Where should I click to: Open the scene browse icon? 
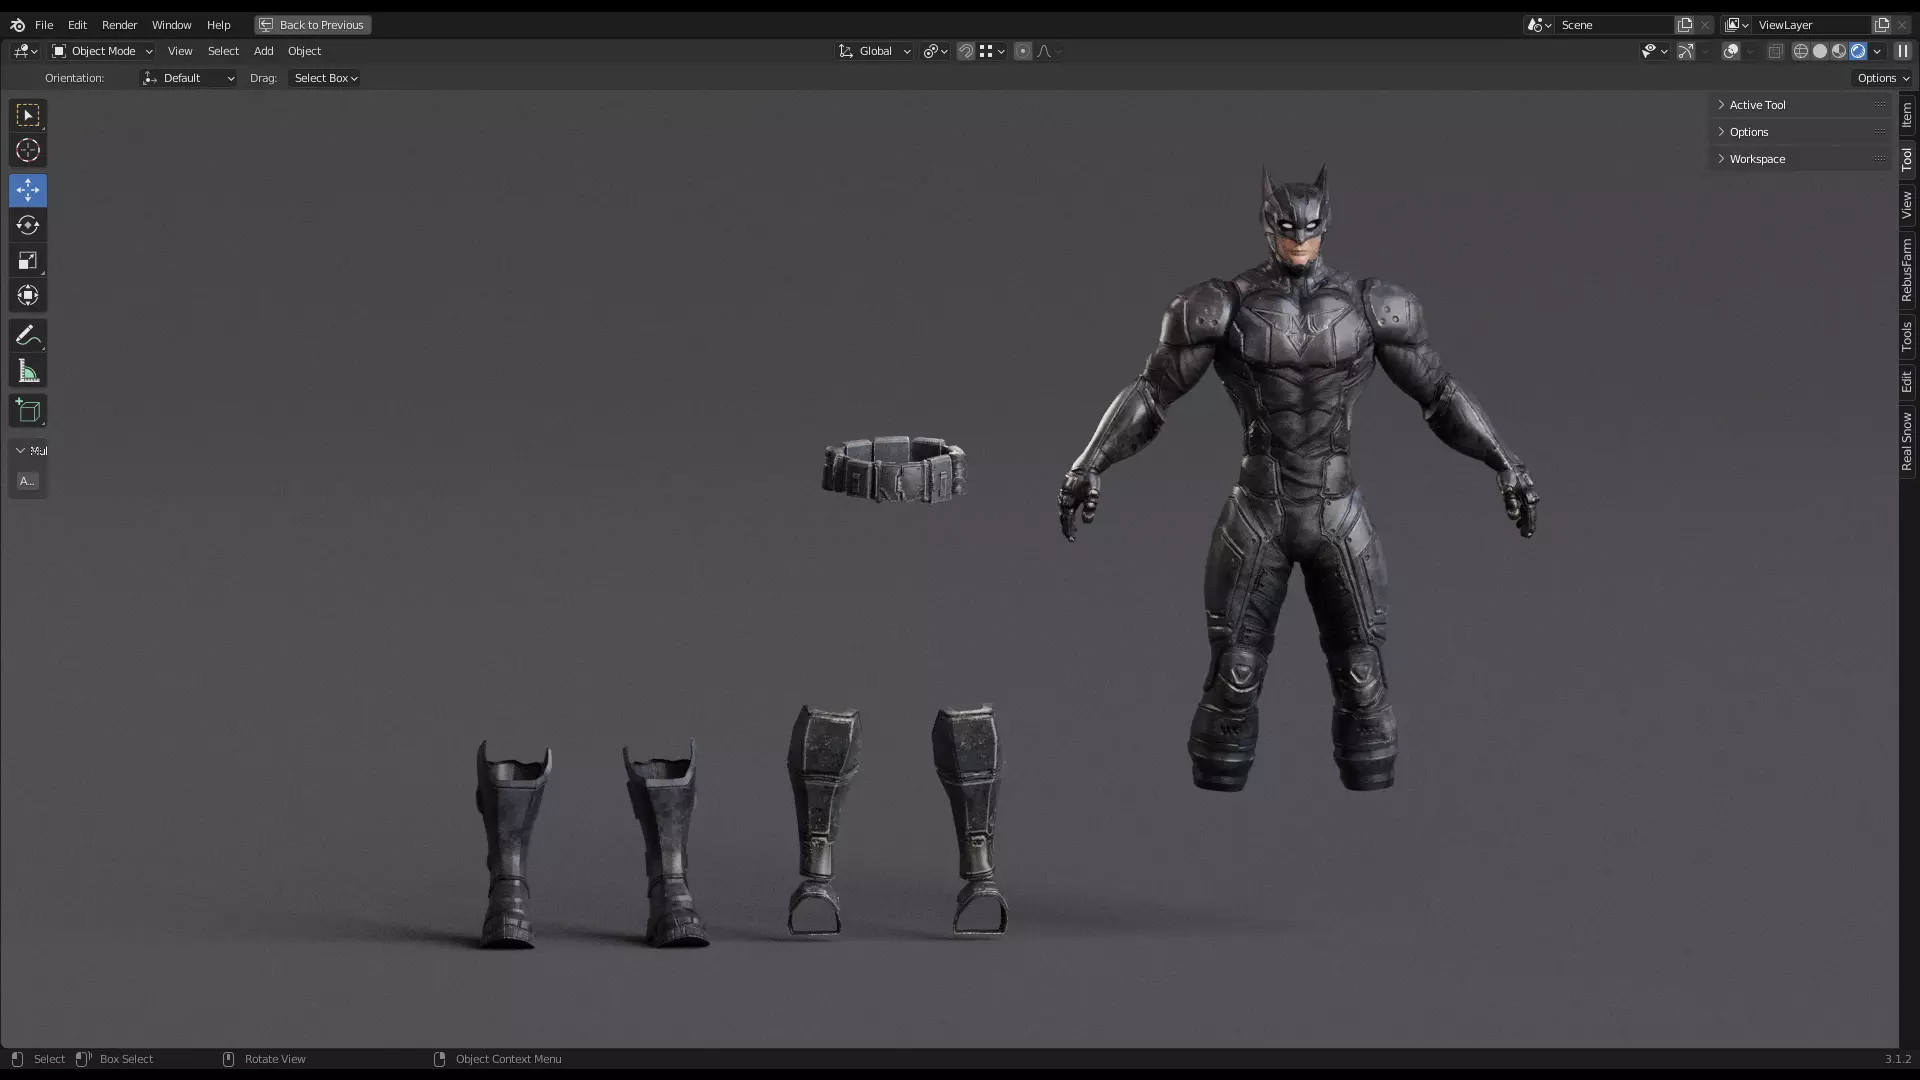(1539, 25)
